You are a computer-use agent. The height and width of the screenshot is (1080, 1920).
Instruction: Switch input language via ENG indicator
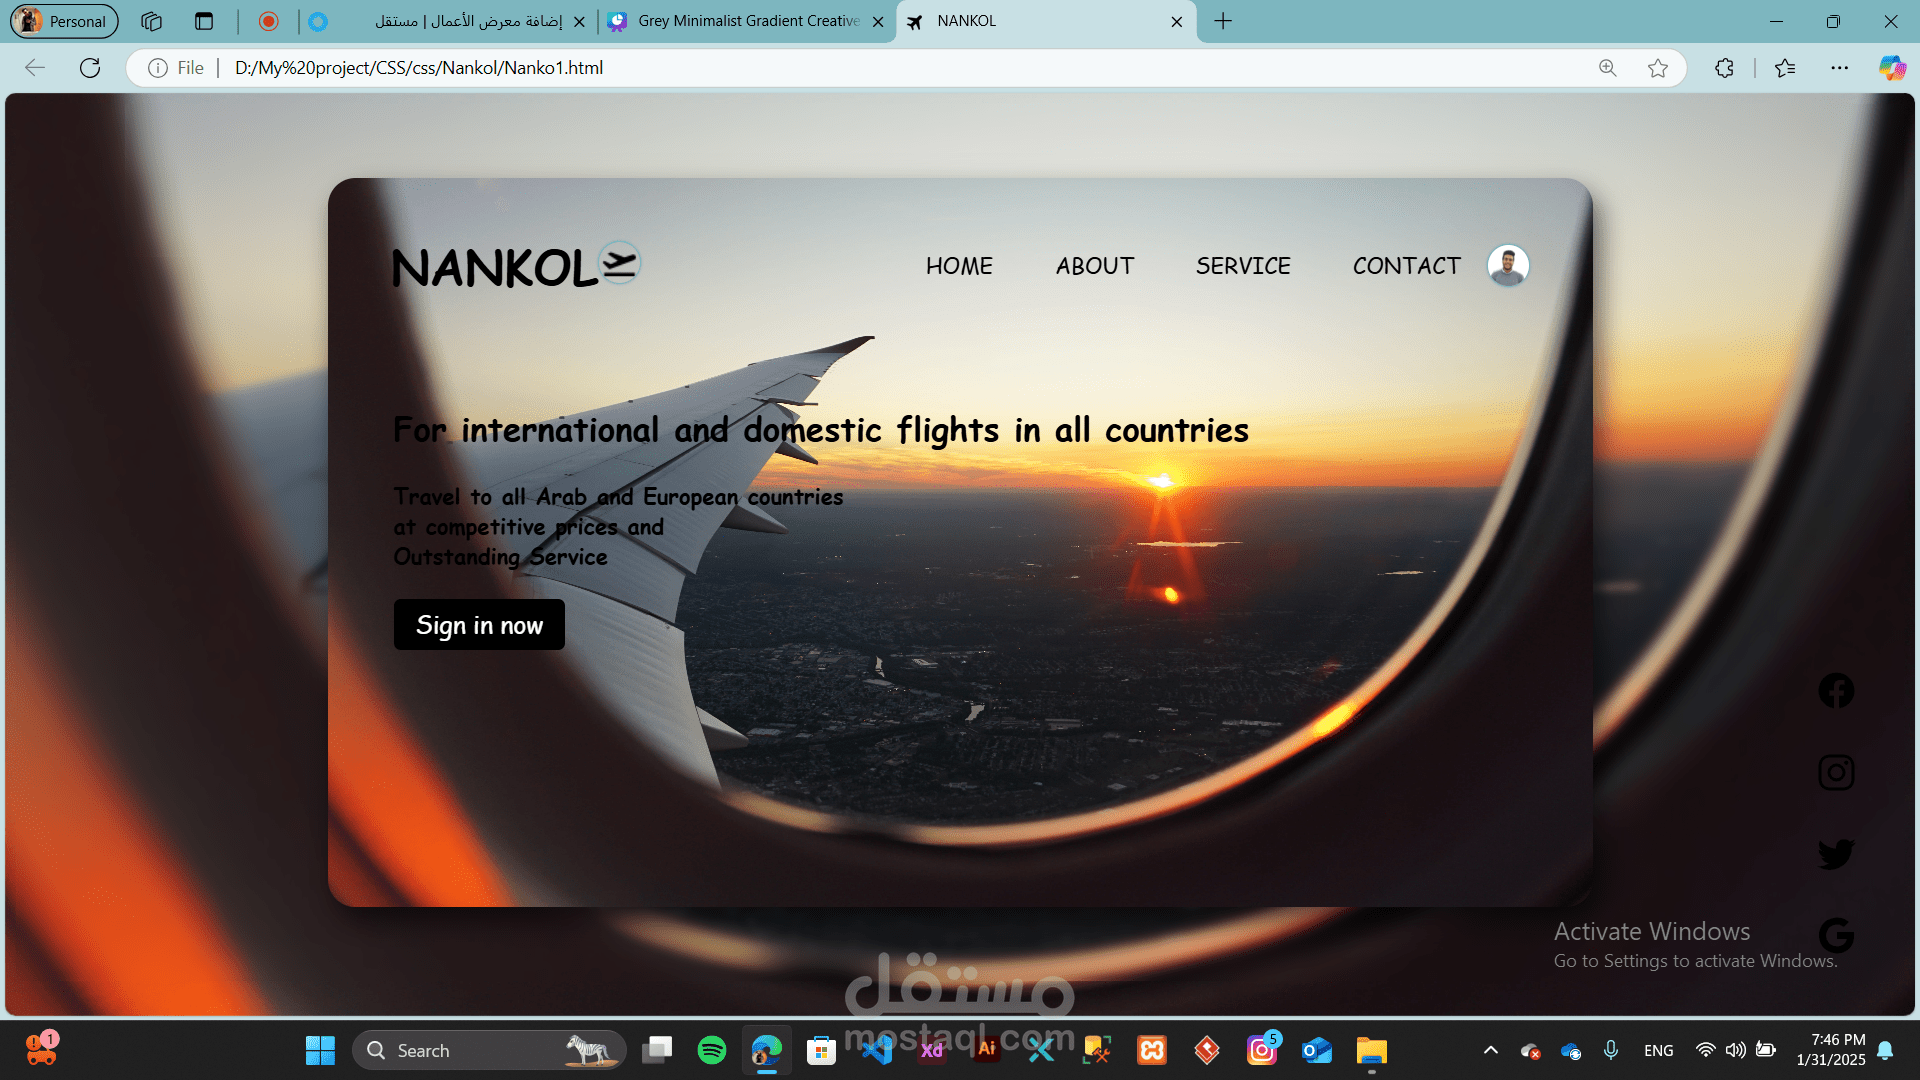tap(1659, 1050)
